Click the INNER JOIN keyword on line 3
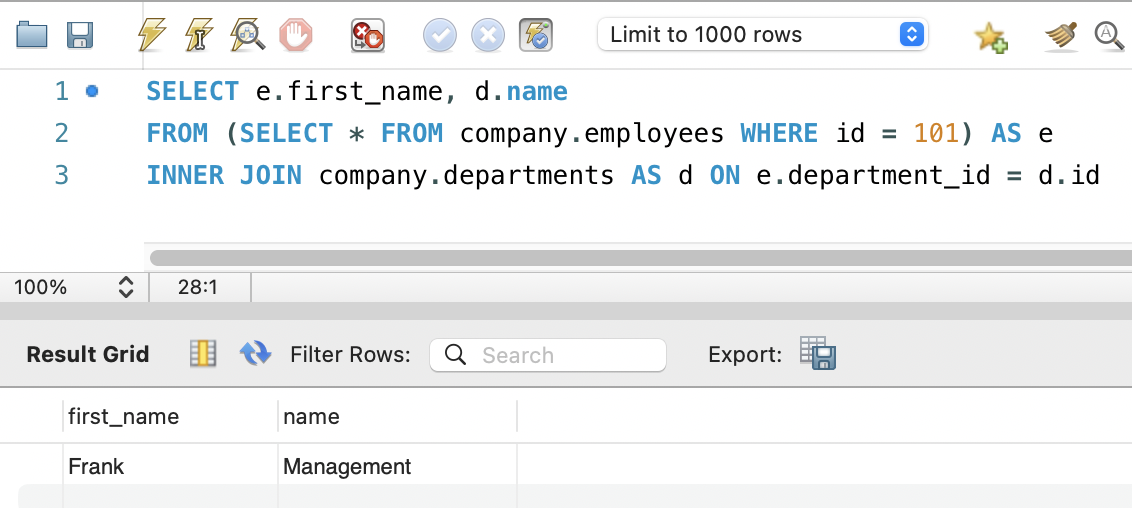Screen dimensions: 1132x508 click(225, 175)
